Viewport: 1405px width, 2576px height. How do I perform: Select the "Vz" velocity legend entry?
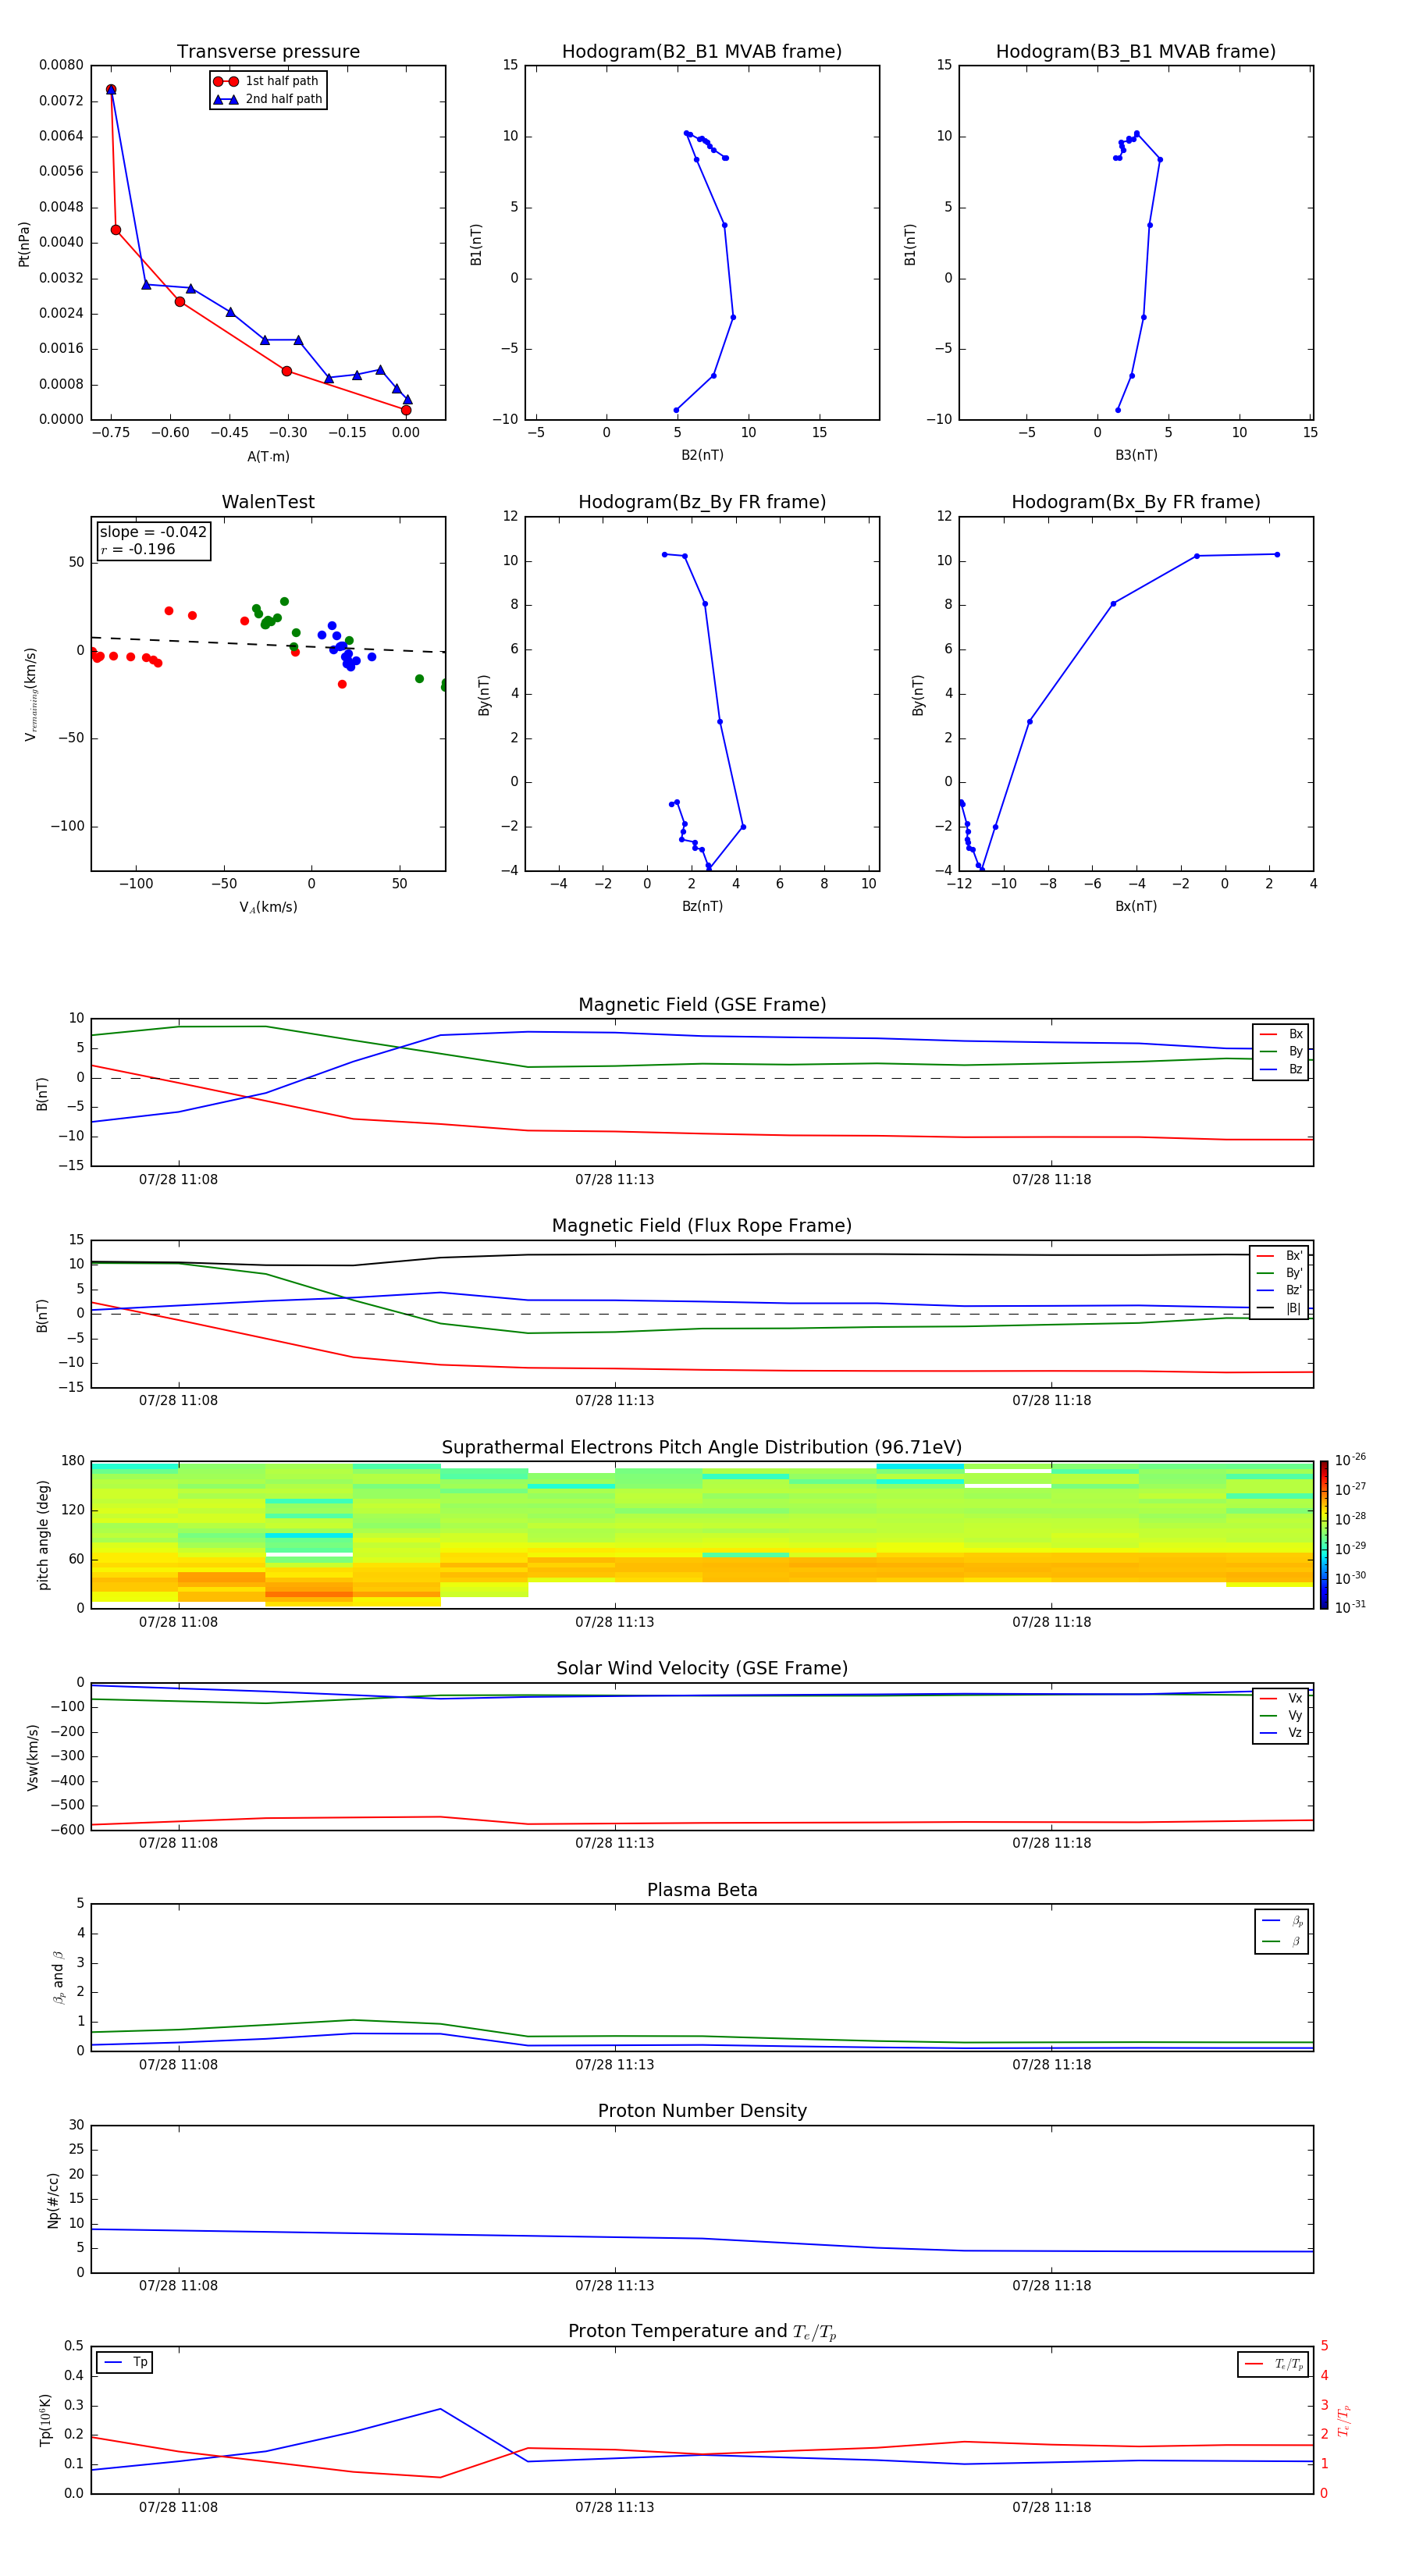[x=1281, y=1733]
